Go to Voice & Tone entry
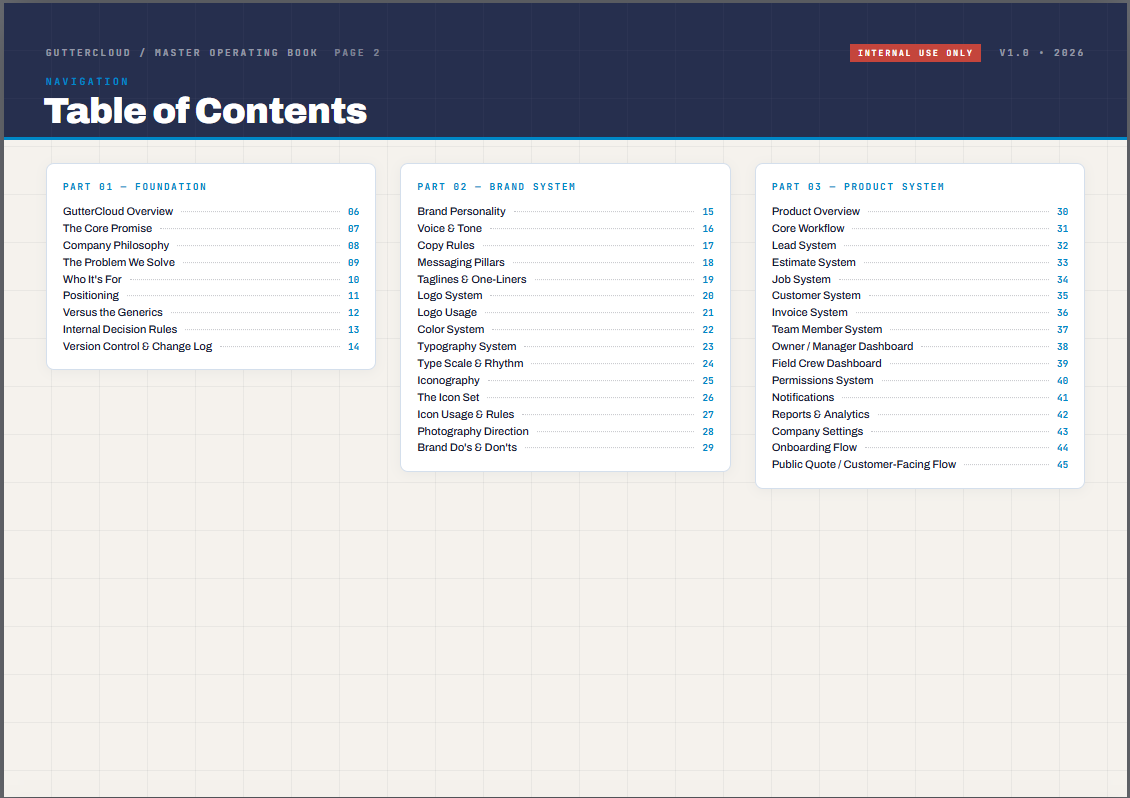1130x798 pixels. coord(565,229)
